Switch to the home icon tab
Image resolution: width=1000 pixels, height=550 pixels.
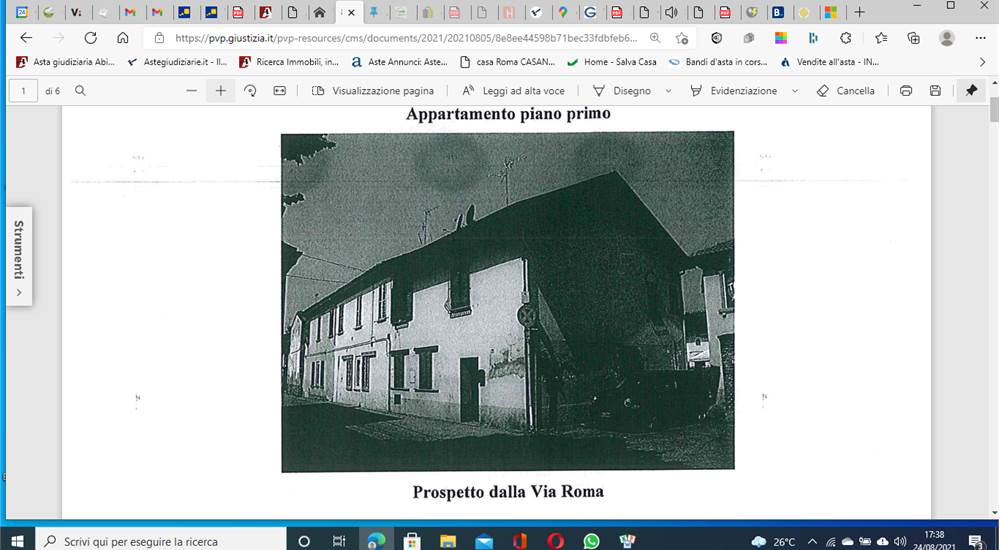(x=320, y=11)
